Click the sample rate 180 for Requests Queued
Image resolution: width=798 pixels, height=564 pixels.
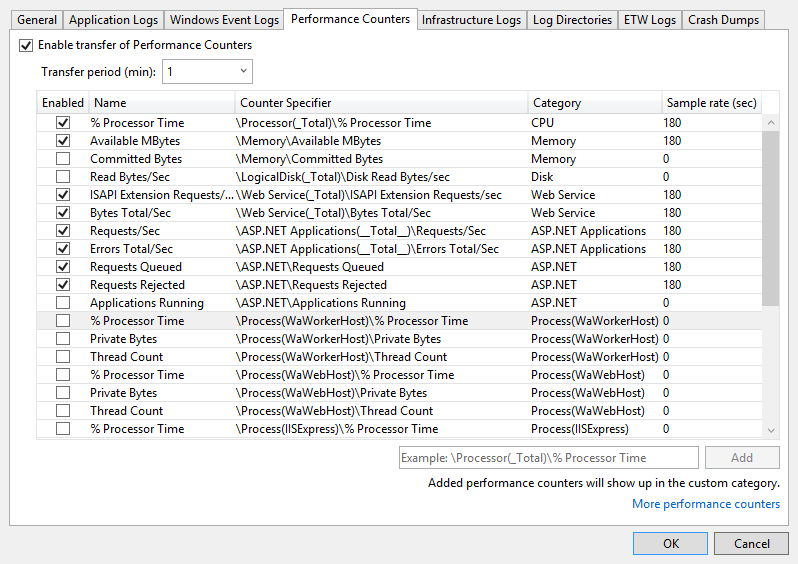pyautogui.click(x=672, y=267)
